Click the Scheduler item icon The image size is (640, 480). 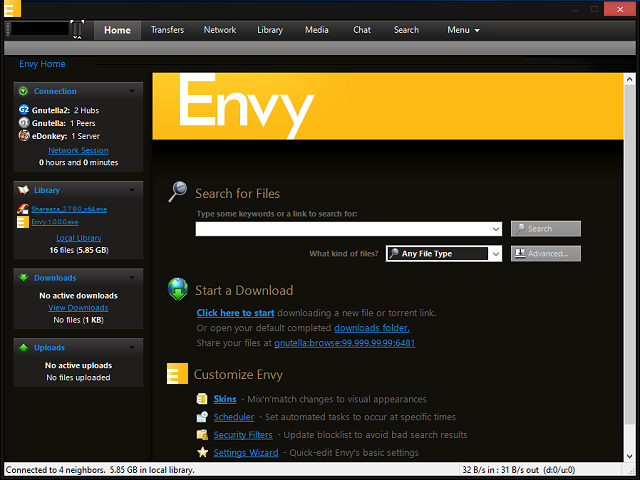[x=202, y=417]
